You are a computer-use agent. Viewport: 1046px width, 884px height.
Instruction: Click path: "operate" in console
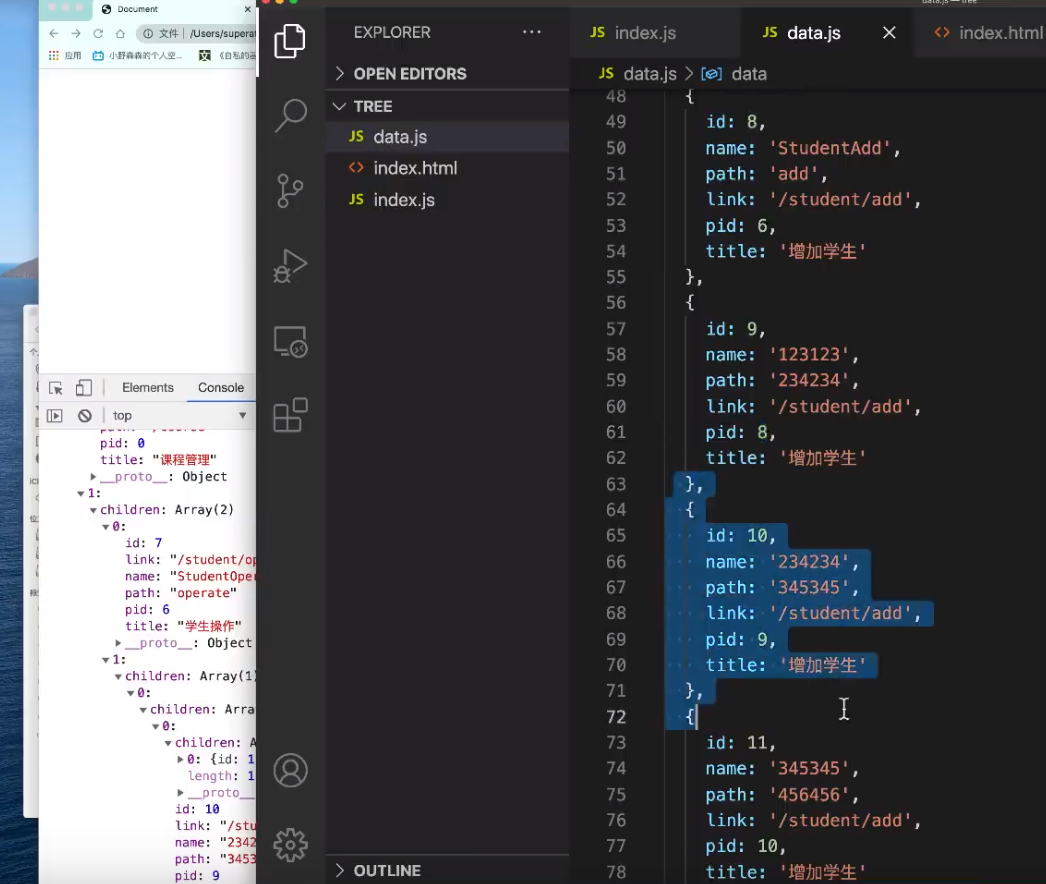181,592
